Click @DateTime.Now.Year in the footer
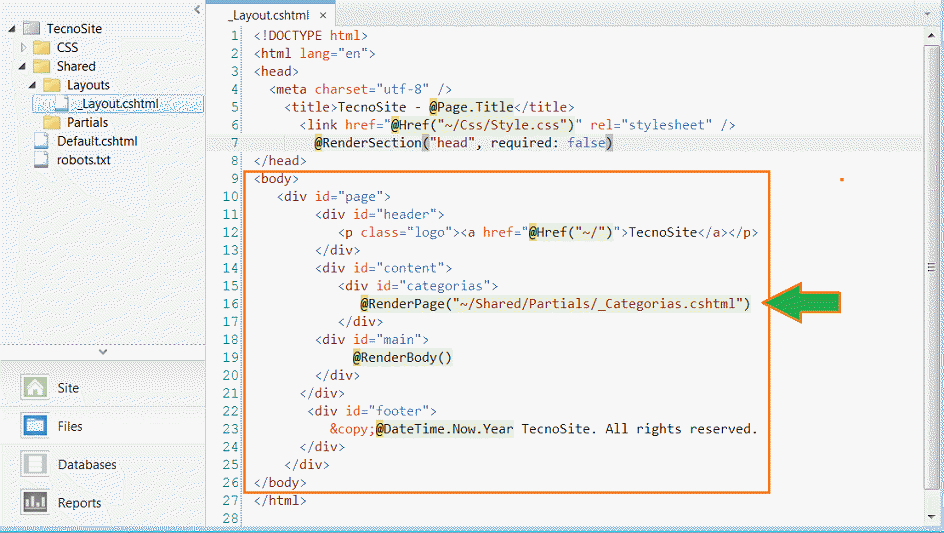Image resolution: width=944 pixels, height=533 pixels. point(444,429)
